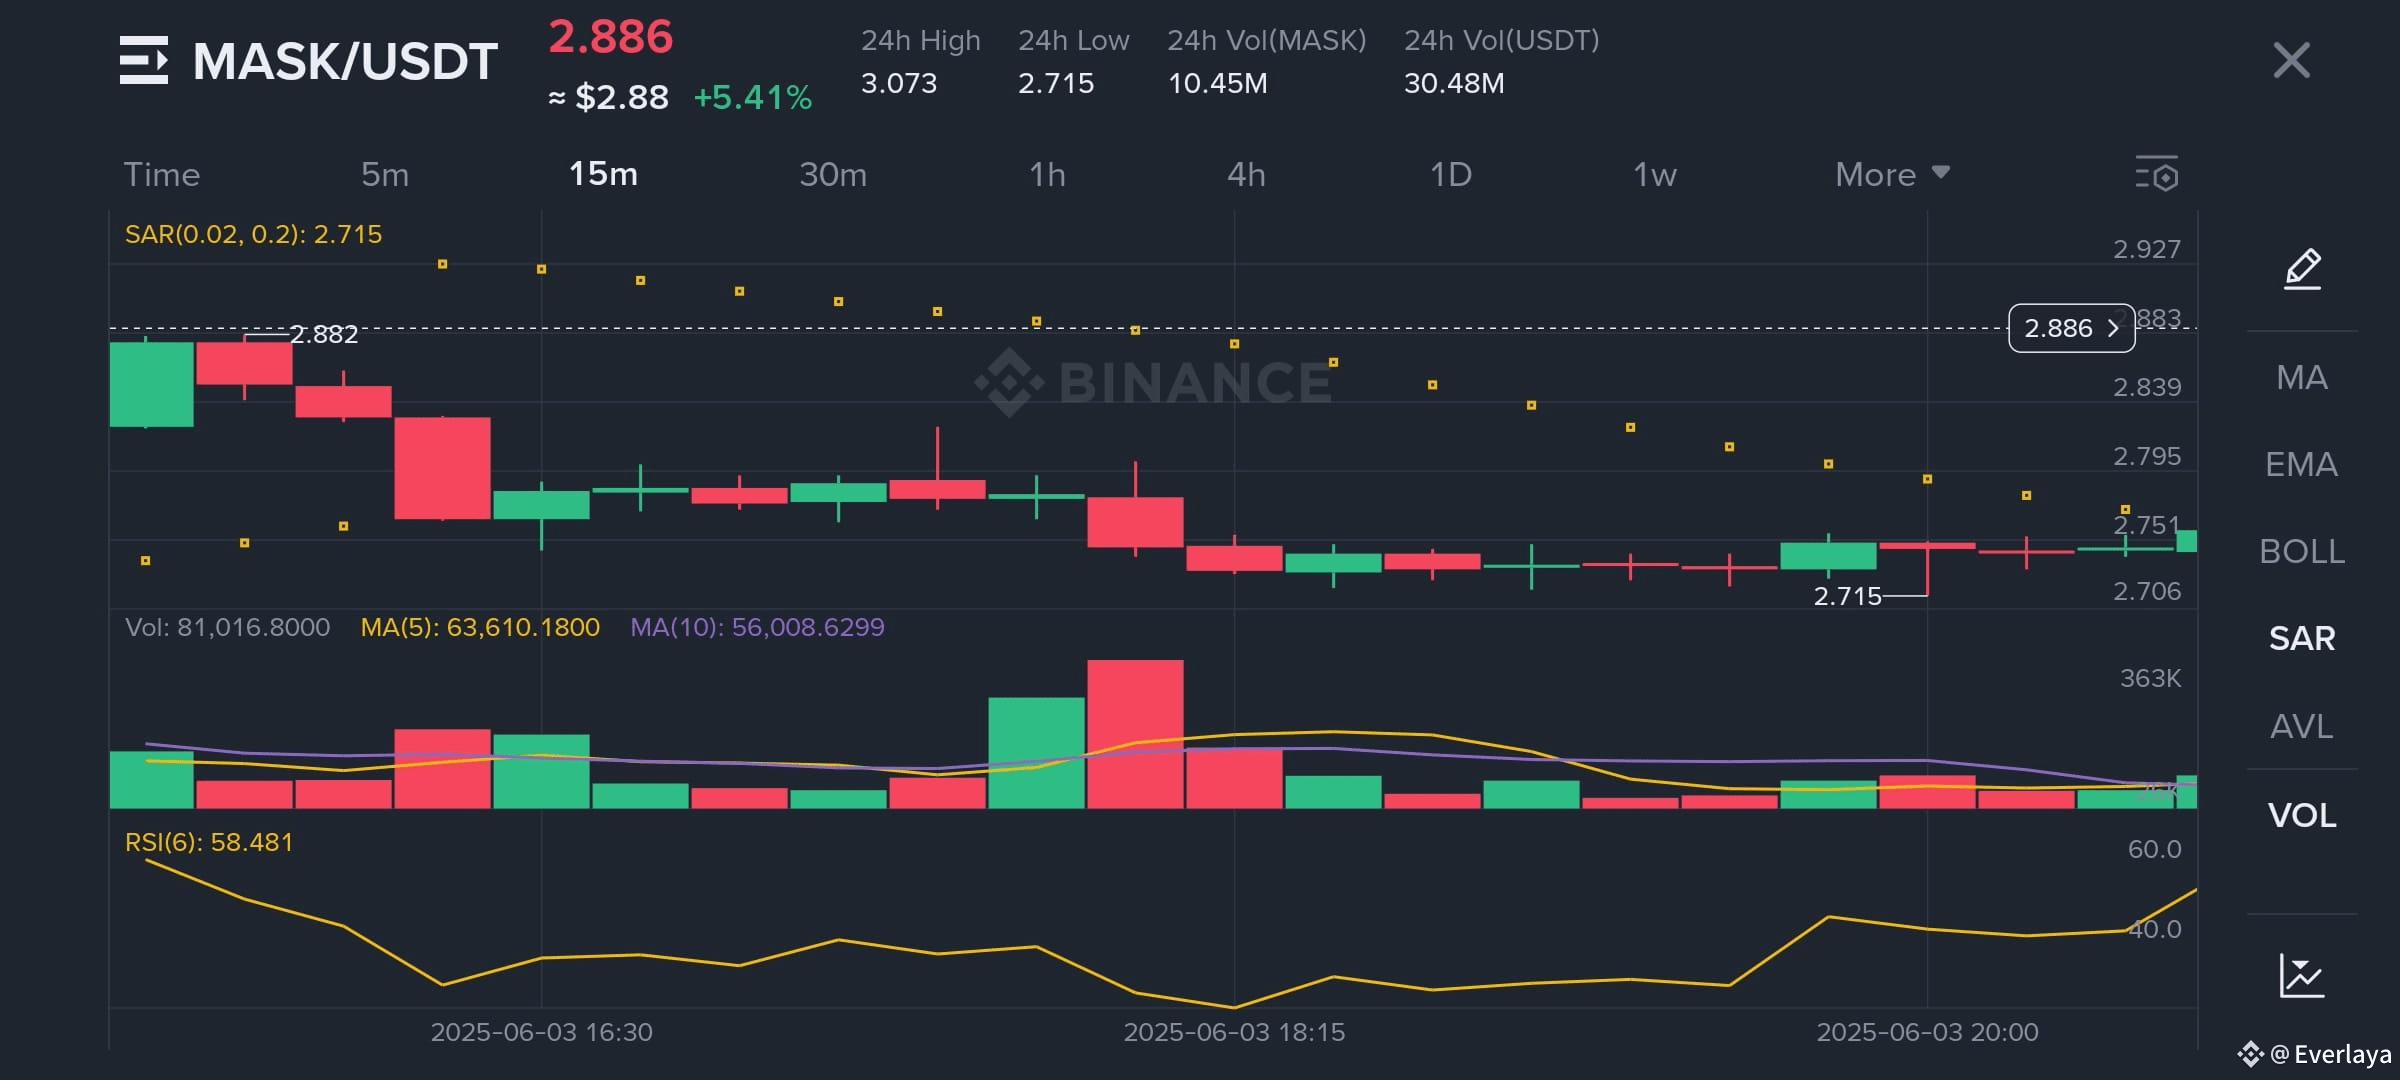
Task: Switch to the Time line view
Action: 162,175
